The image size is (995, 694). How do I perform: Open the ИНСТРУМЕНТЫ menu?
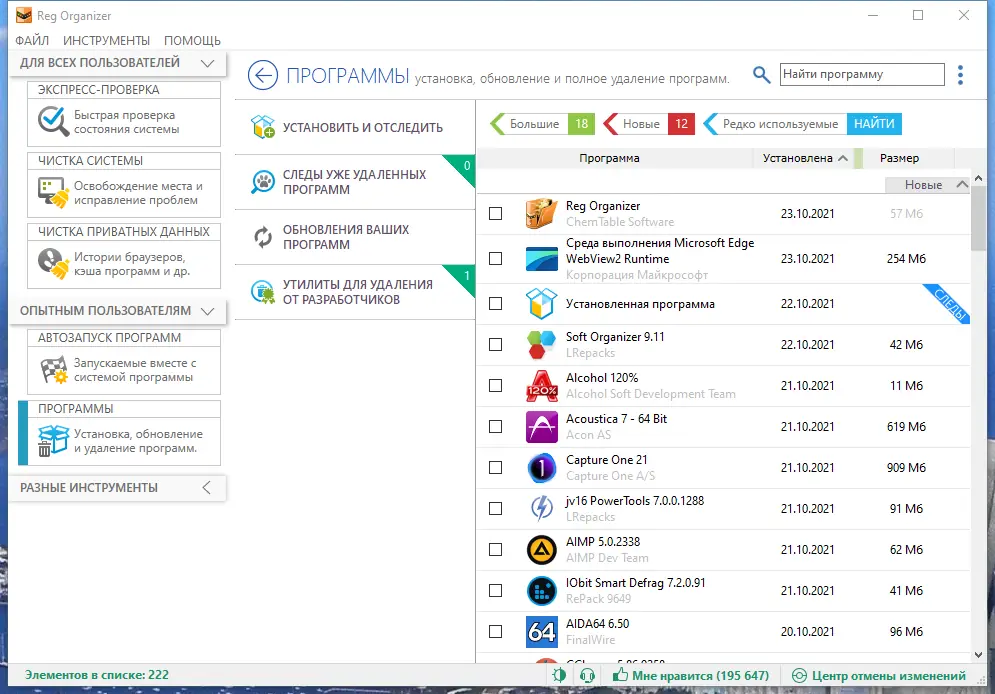click(x=107, y=41)
